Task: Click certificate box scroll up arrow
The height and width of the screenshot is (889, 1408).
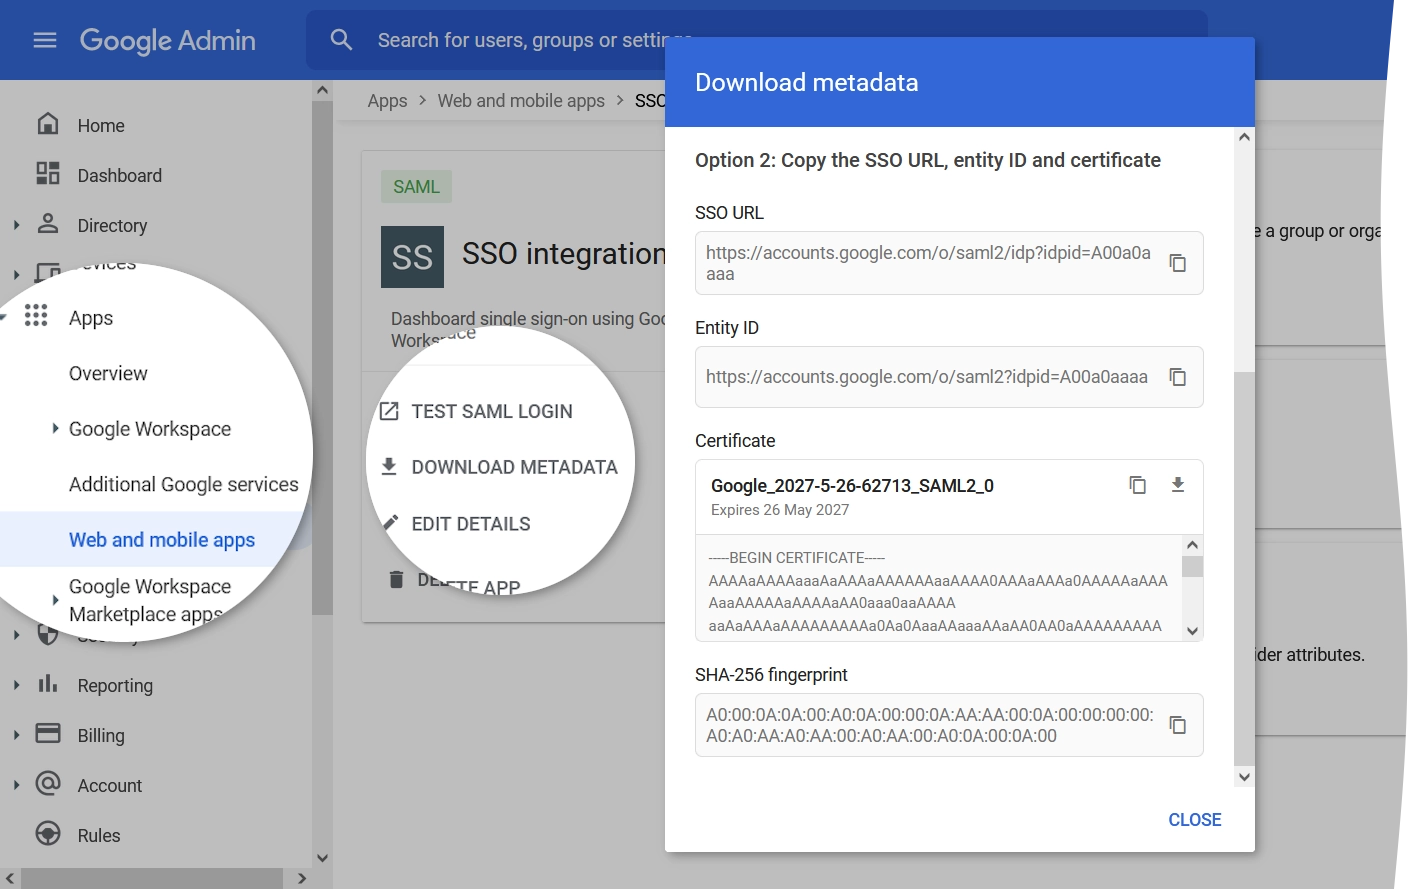Action: 1192,545
